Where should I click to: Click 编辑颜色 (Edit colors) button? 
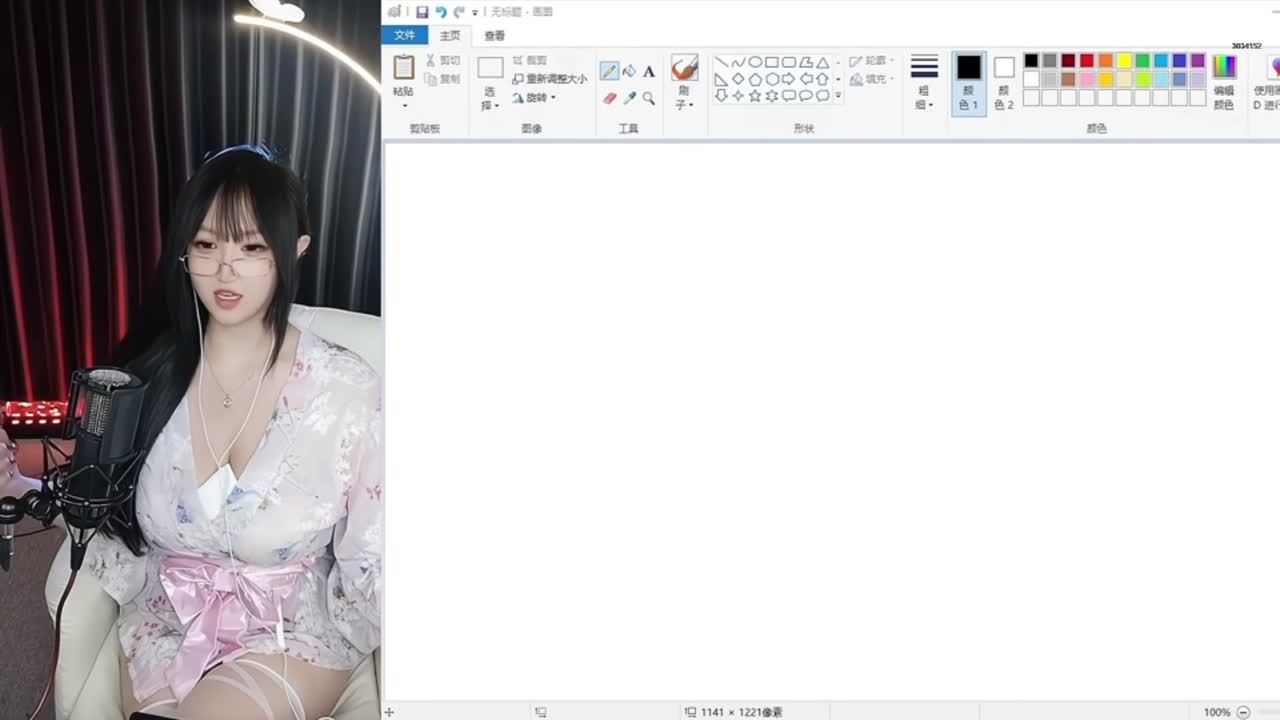point(1224,82)
